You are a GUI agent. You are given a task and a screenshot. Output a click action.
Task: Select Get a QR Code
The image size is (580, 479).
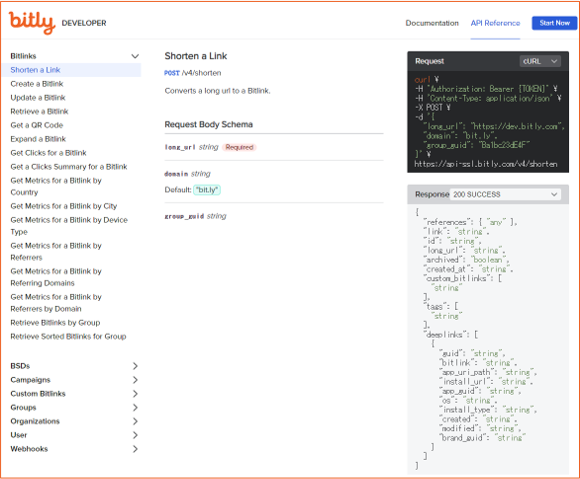coord(37,125)
